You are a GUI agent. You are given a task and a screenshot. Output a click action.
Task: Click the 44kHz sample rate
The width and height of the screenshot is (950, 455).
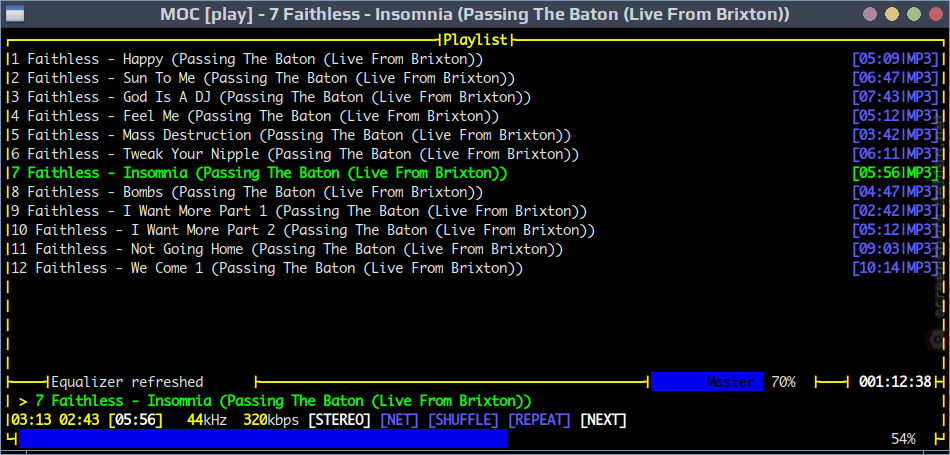click(207, 420)
